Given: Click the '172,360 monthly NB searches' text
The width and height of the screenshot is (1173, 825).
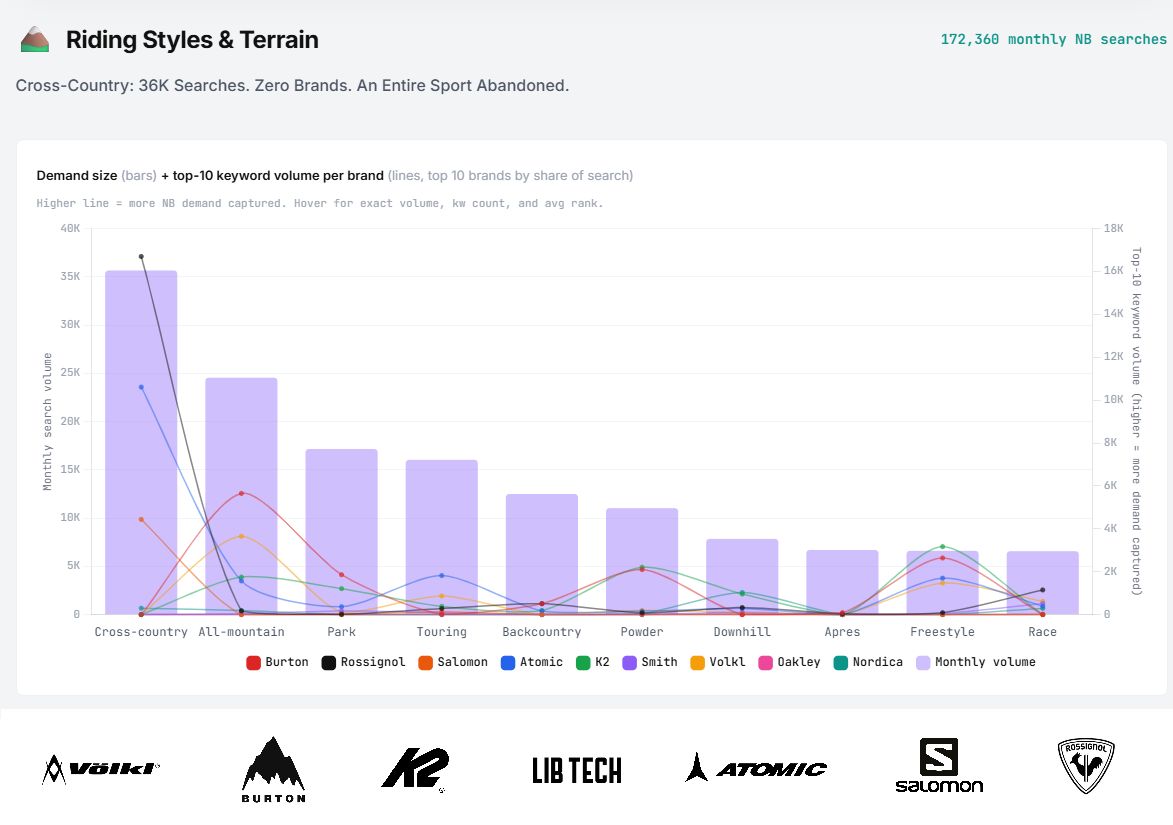Looking at the screenshot, I should tap(1053, 40).
